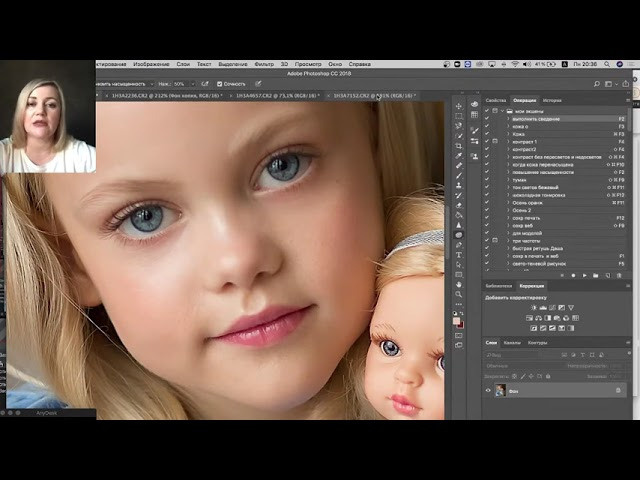
Task: Delete action with trash icon
Action: (619, 276)
